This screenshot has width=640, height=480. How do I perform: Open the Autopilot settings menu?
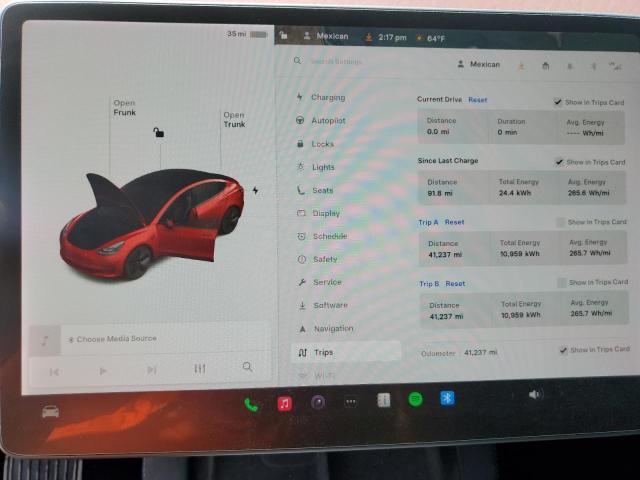point(321,121)
